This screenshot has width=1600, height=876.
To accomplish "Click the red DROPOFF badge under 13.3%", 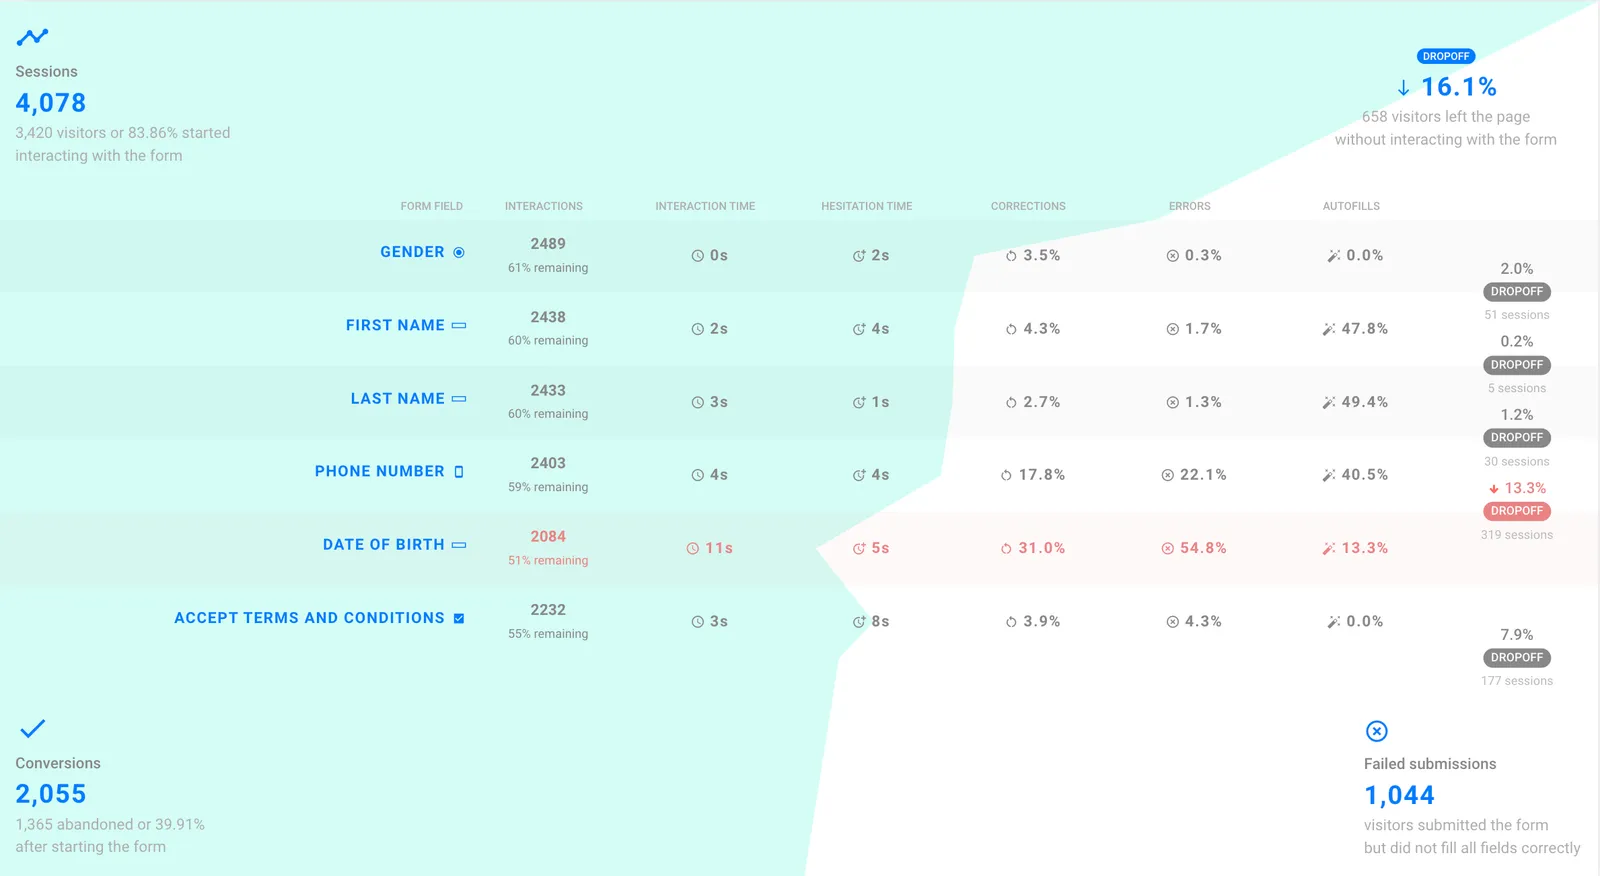I will click(1517, 511).
